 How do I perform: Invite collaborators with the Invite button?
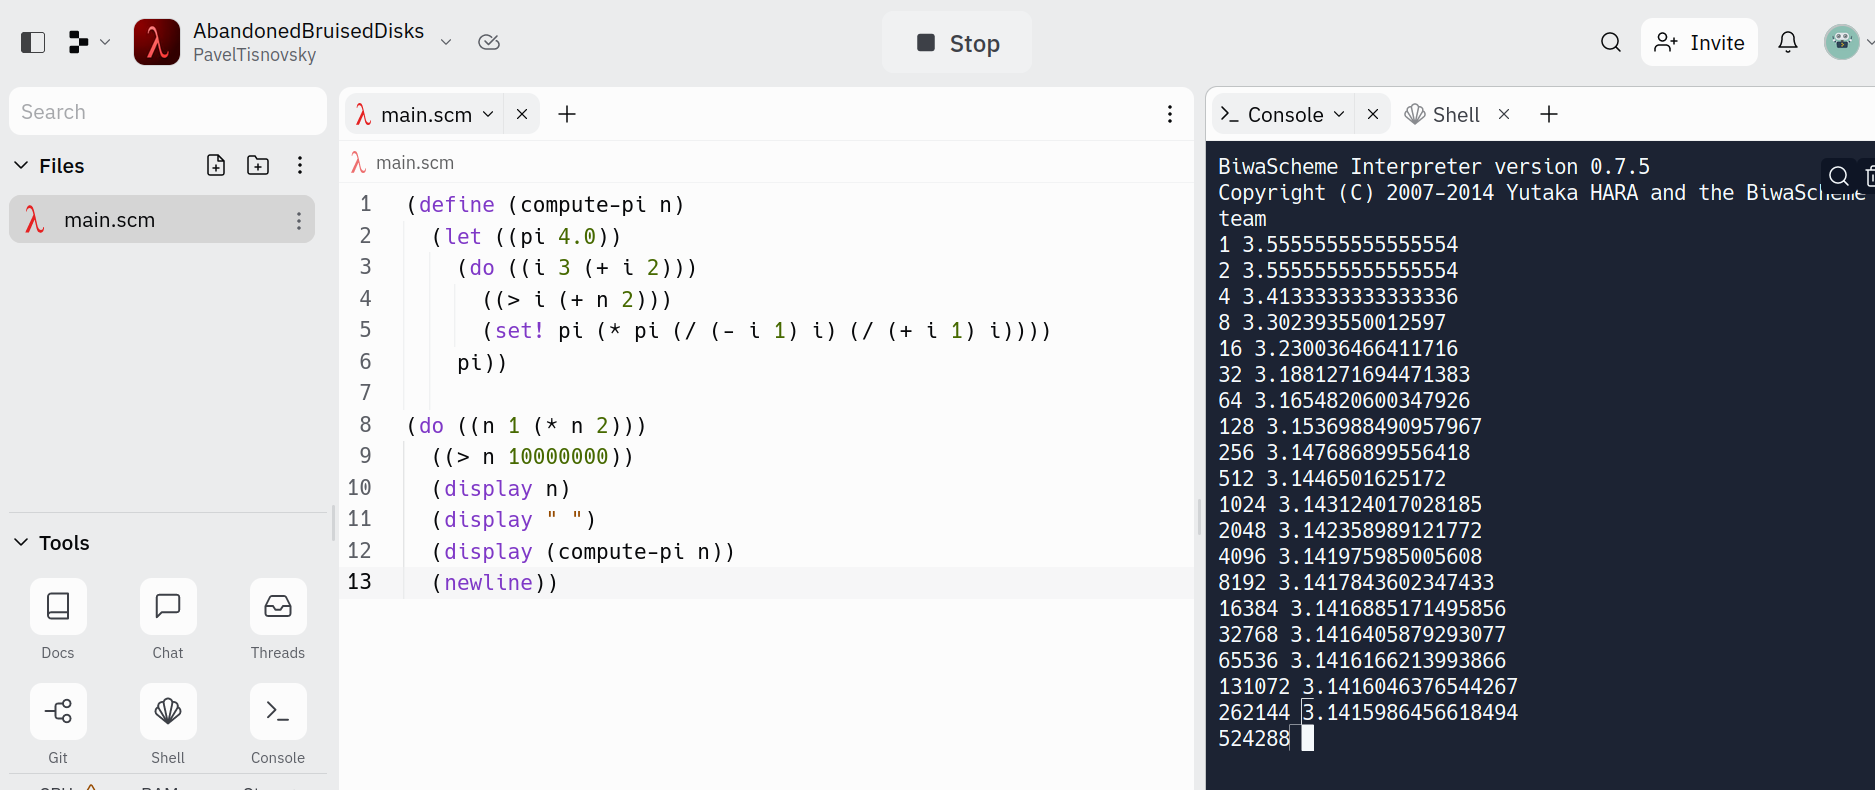(1699, 42)
